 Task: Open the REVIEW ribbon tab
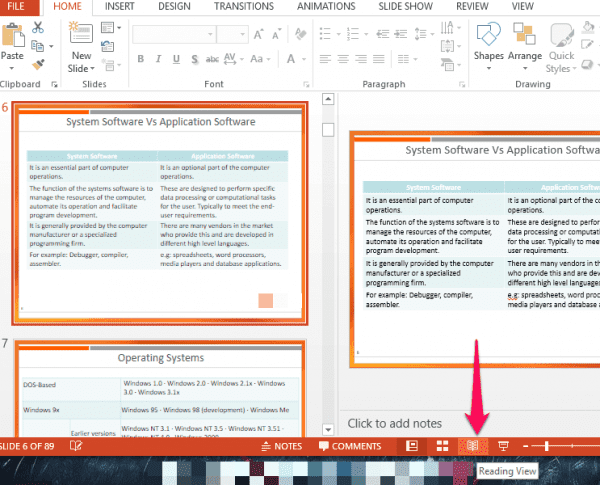point(472,7)
